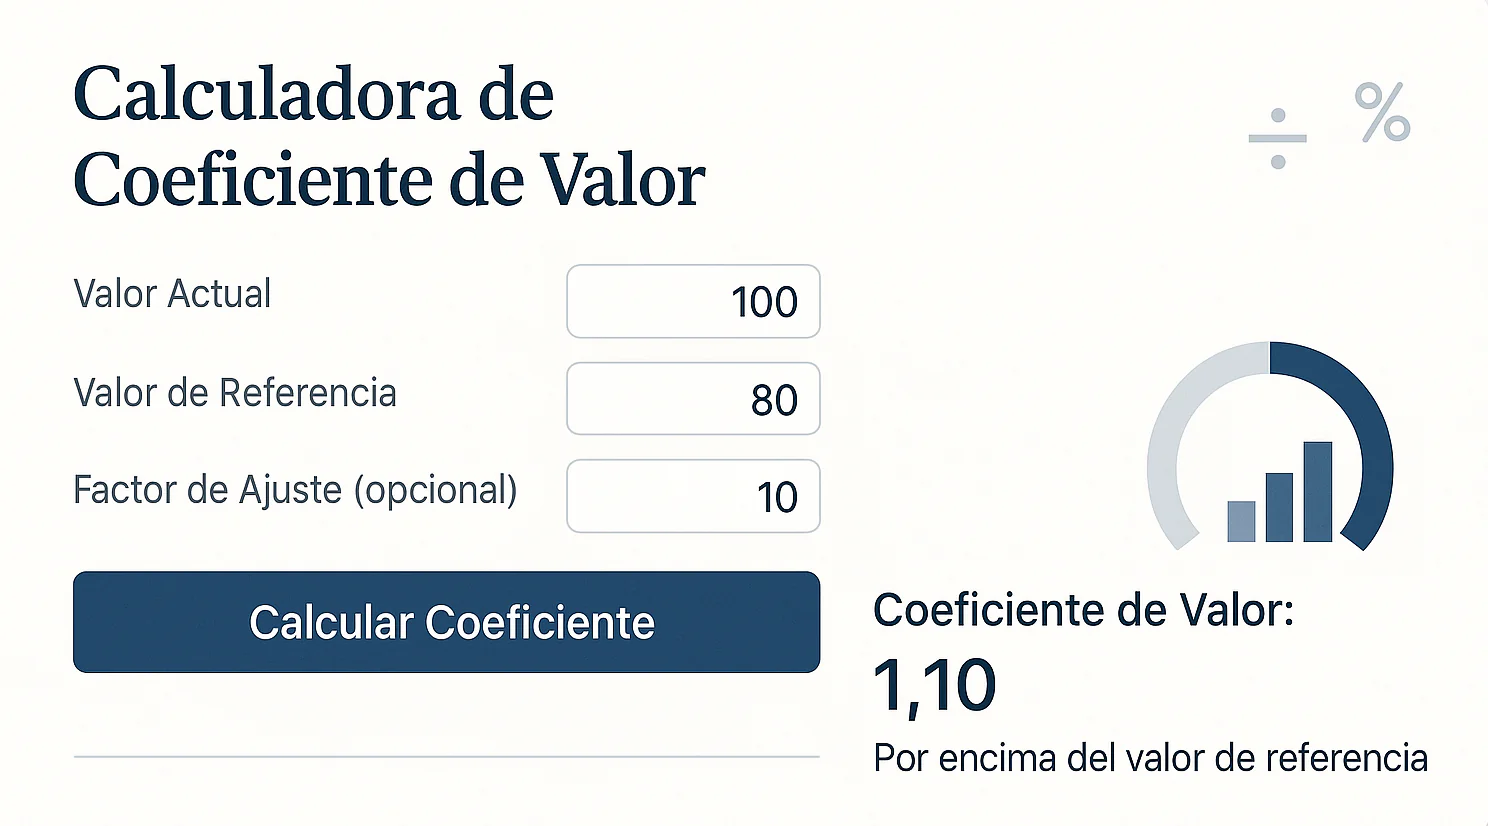Click the Calculadora de Coeficiente de Valor title

[x=390, y=135]
